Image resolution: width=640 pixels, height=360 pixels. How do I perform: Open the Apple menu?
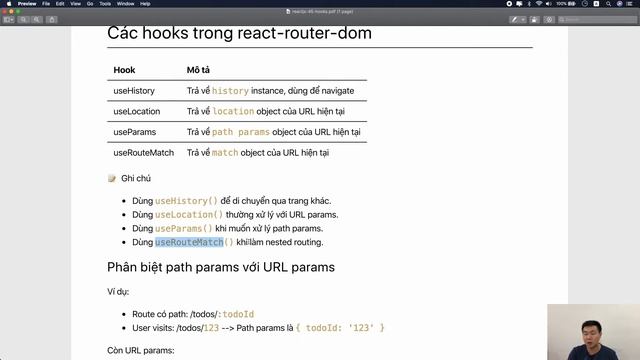[9, 4]
